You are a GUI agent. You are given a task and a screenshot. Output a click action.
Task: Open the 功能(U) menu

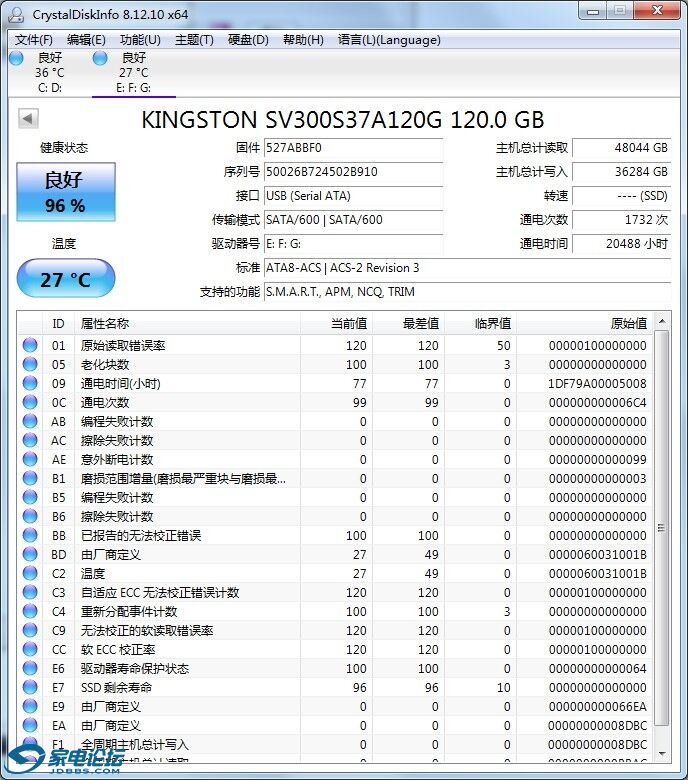(x=140, y=40)
